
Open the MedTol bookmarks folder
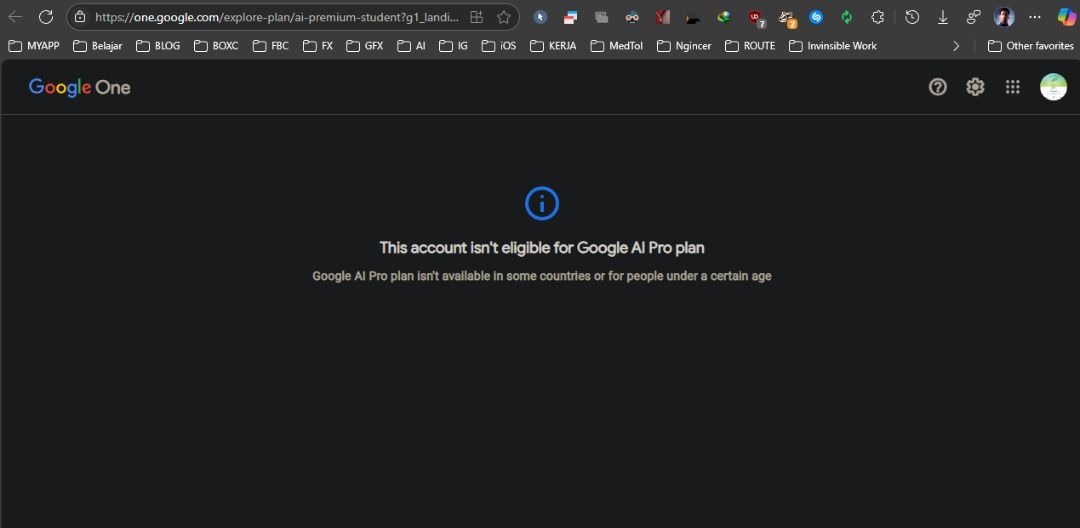(616, 45)
